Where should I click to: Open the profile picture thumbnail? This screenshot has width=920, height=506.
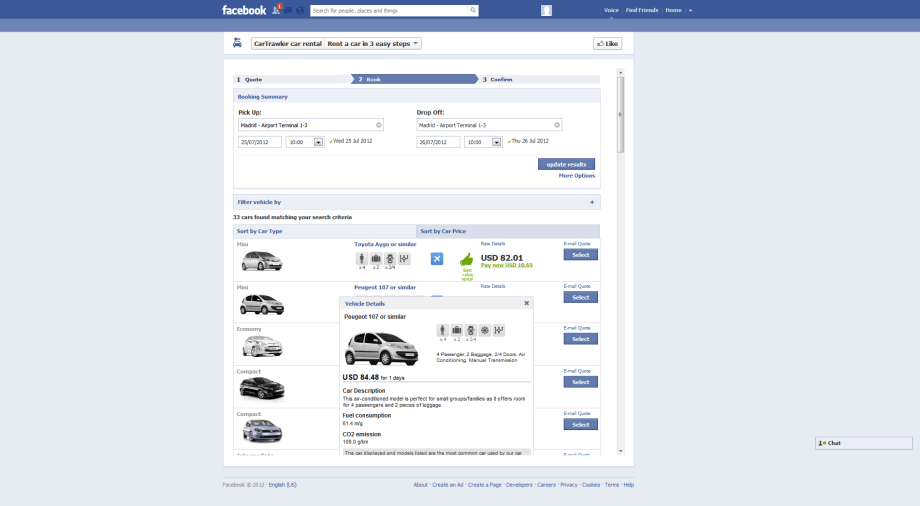[x=546, y=10]
